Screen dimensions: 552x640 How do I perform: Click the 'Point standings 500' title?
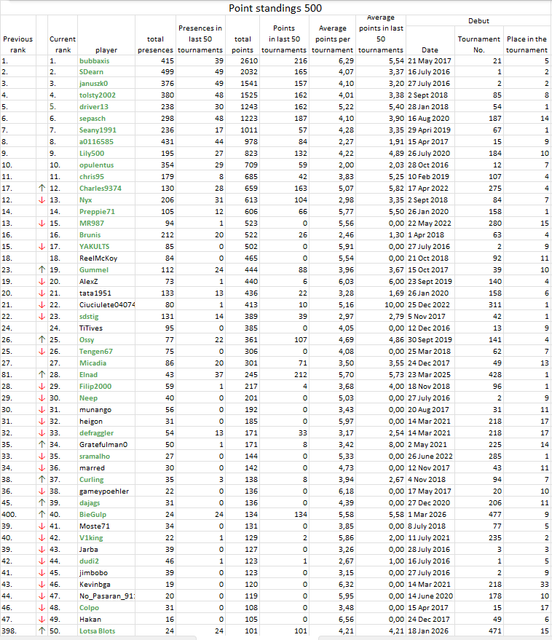click(x=275, y=8)
